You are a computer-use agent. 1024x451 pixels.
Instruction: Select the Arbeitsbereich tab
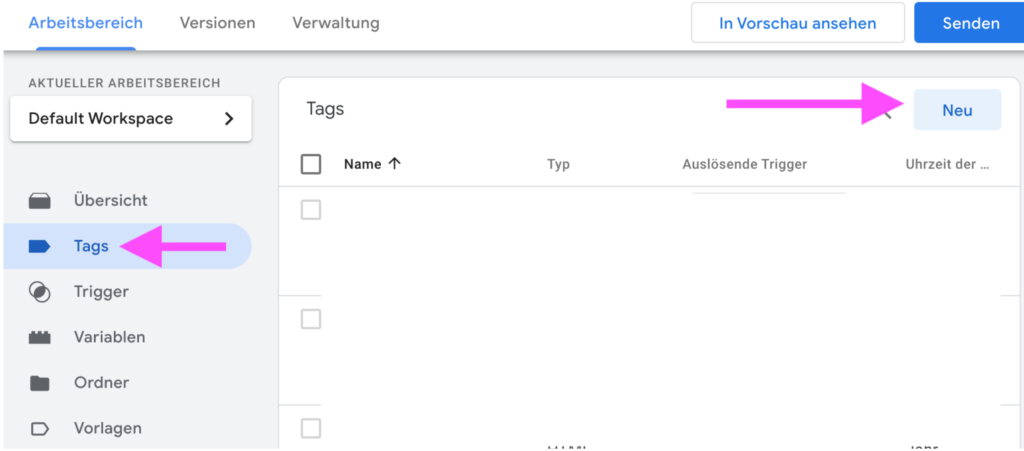(x=85, y=23)
